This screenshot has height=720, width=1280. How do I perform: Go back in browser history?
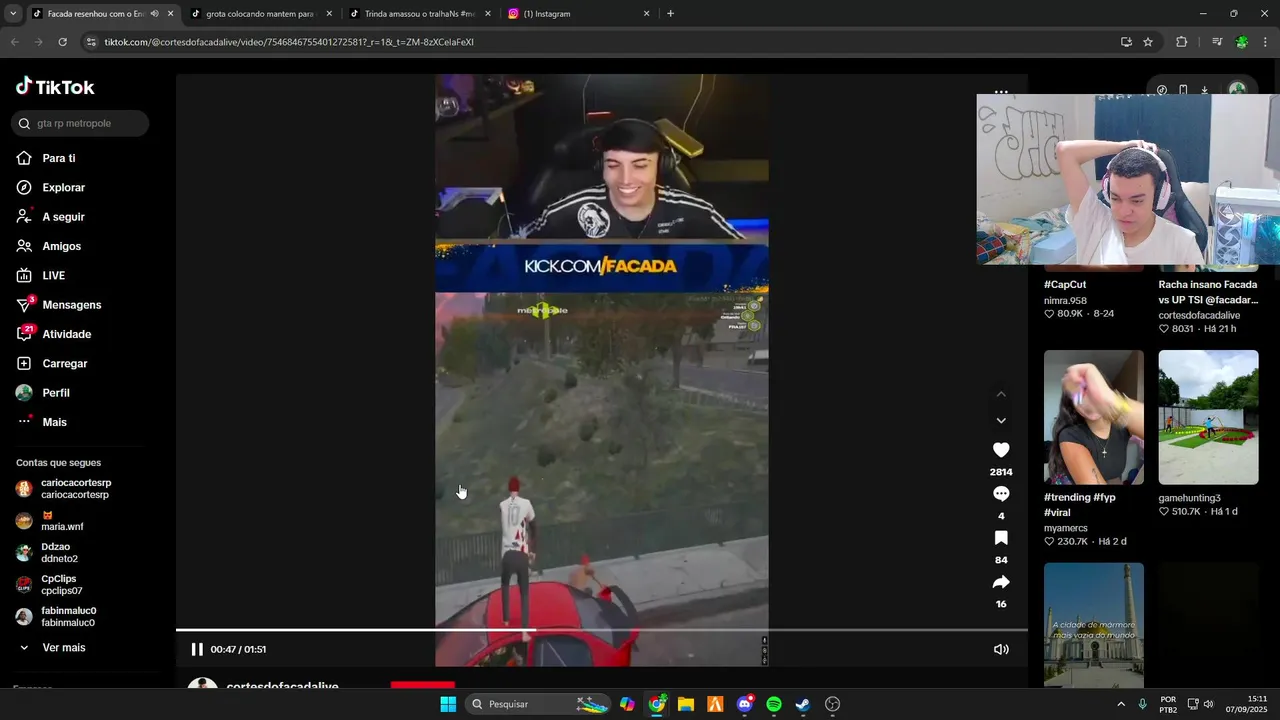[x=14, y=42]
